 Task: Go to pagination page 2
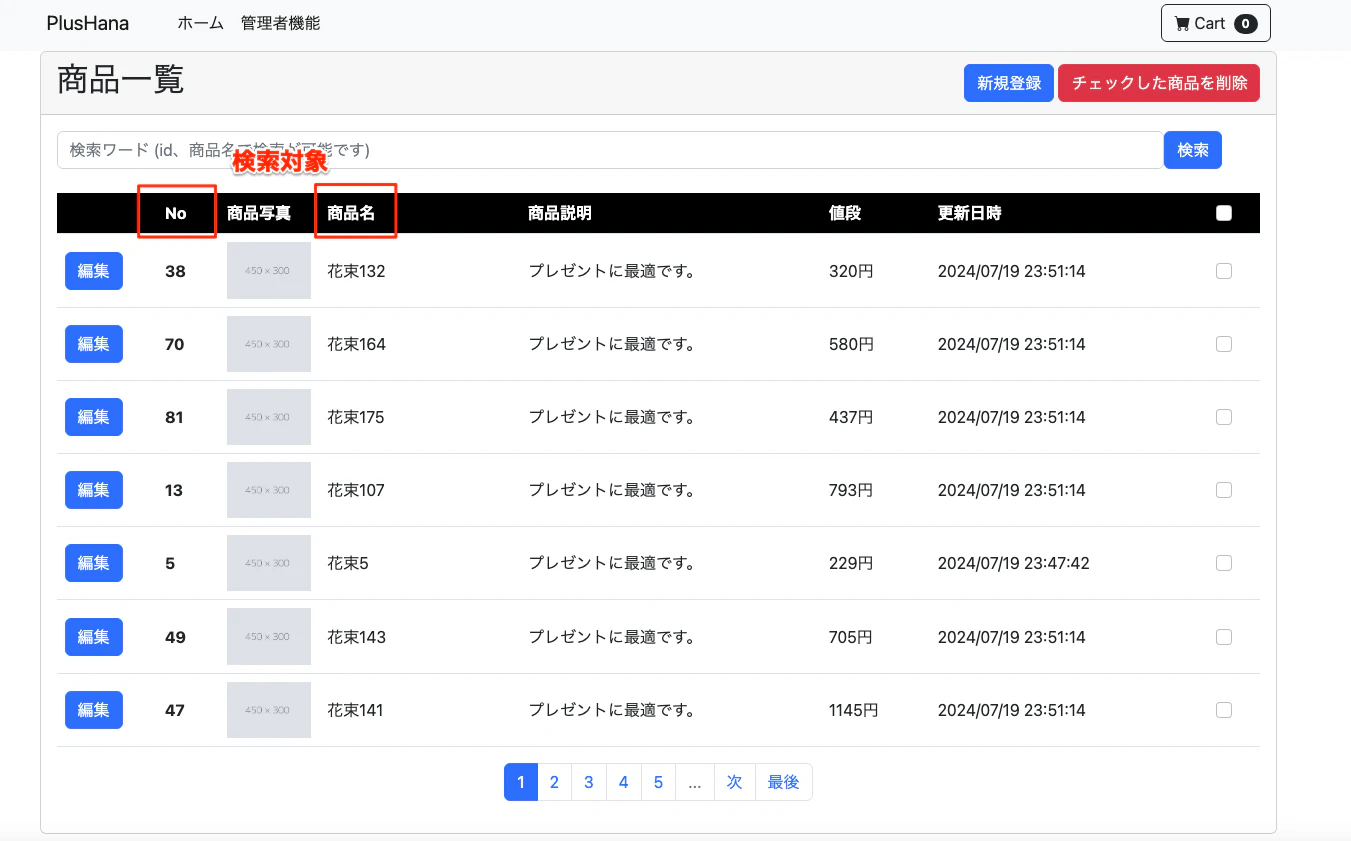pos(554,782)
